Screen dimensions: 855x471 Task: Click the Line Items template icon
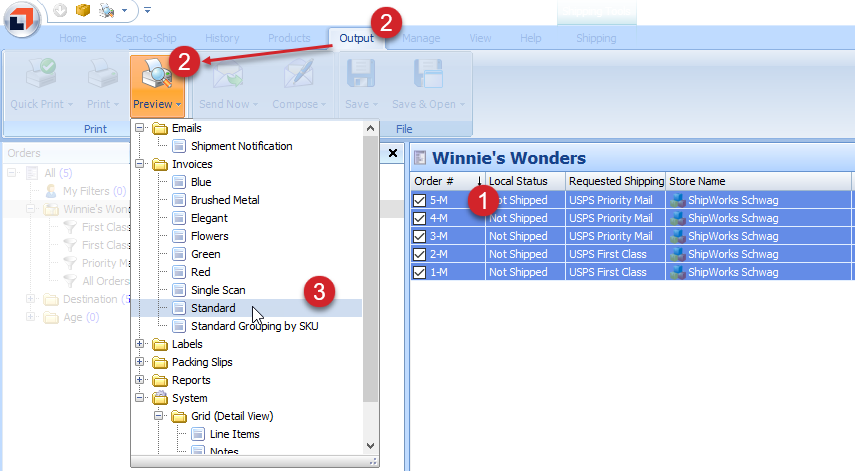(x=198, y=434)
